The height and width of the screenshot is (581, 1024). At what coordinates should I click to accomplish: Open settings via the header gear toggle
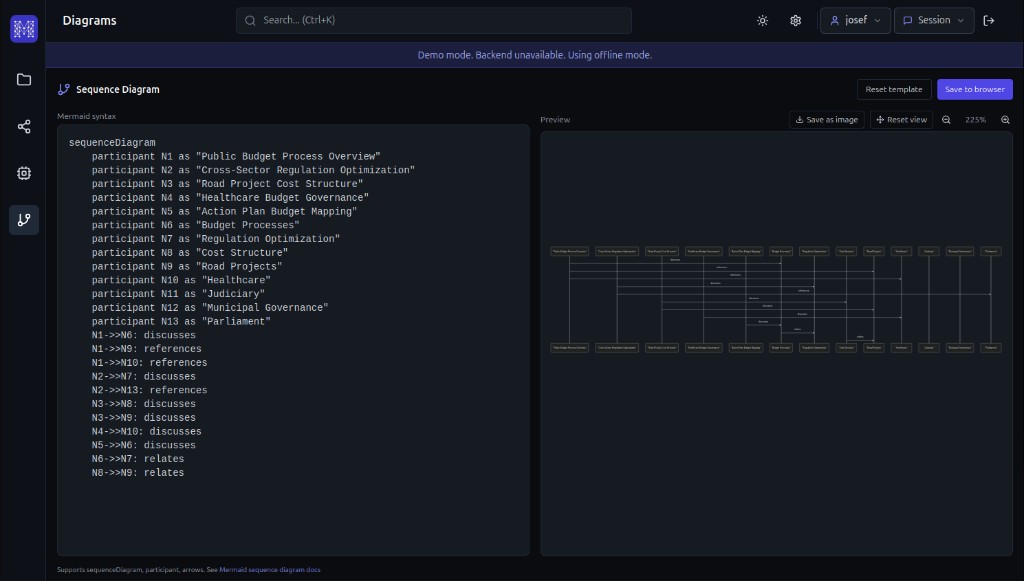[x=794, y=20]
